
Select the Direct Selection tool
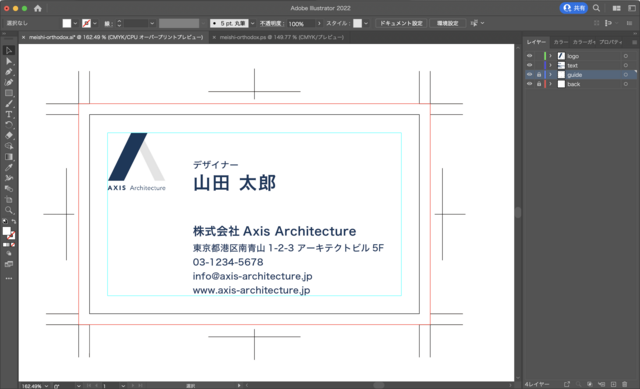pos(9,61)
